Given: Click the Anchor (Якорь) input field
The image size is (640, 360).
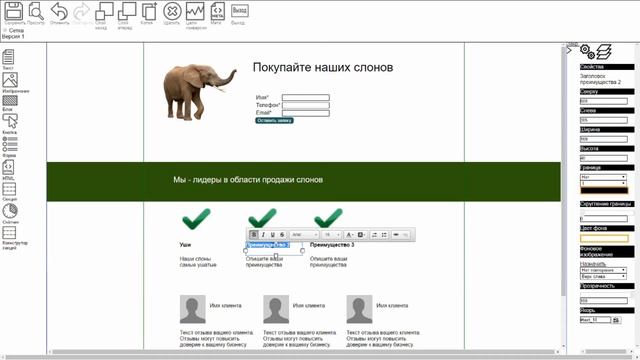Looking at the screenshot, I should (x=596, y=320).
